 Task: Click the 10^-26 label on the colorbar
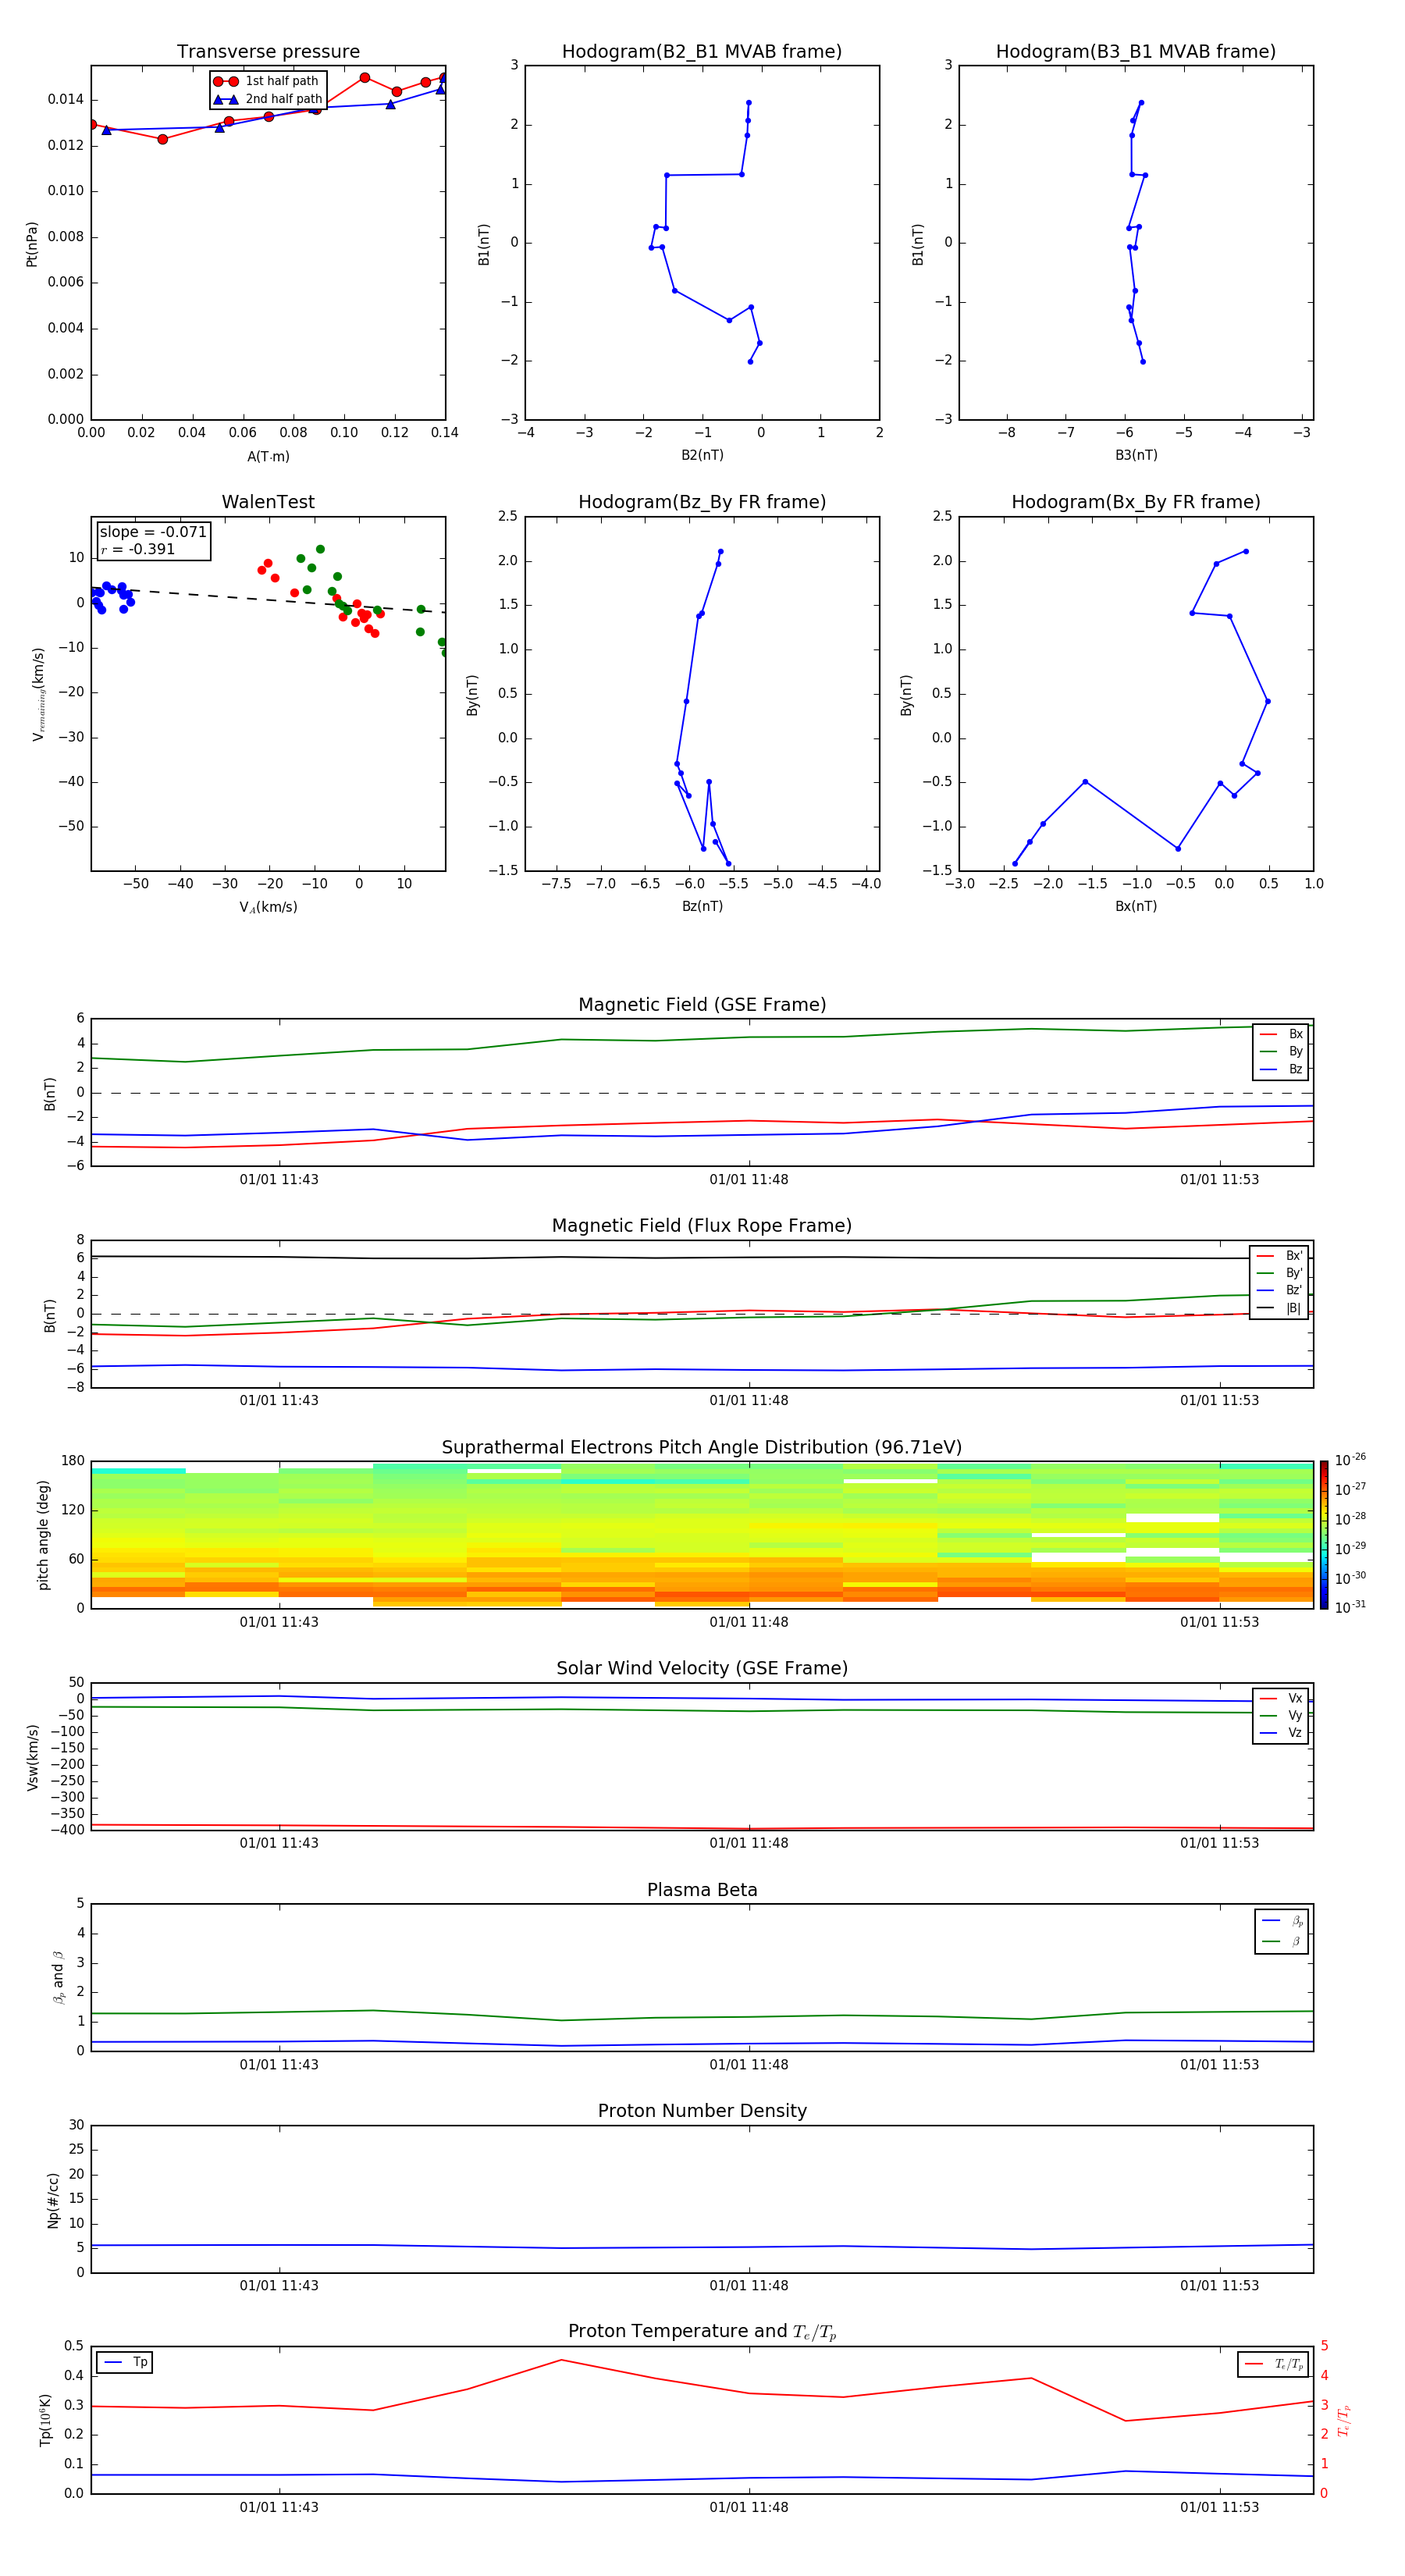tap(1350, 1460)
